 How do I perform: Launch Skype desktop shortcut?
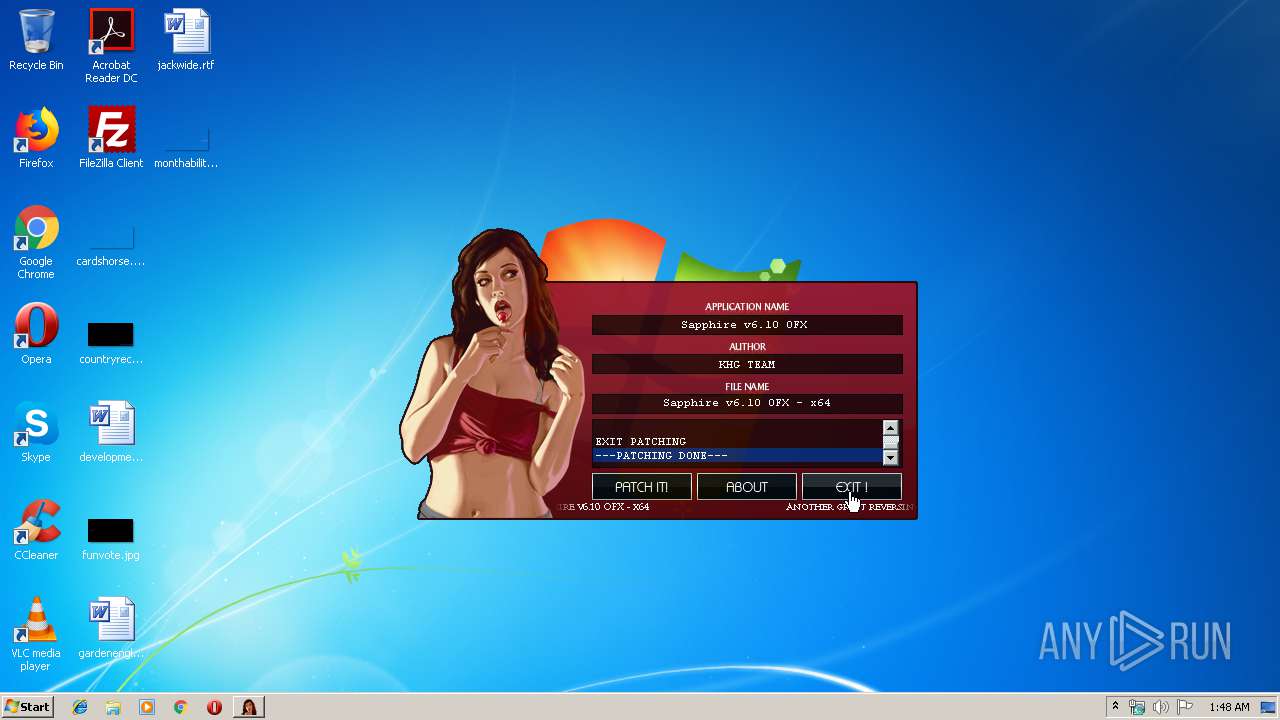coord(36,432)
